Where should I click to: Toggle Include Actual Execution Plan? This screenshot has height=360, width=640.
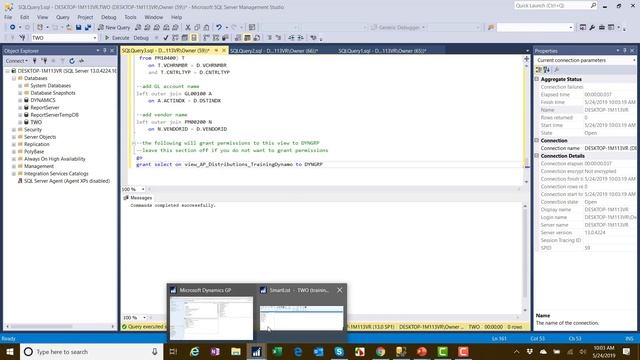pos(206,38)
